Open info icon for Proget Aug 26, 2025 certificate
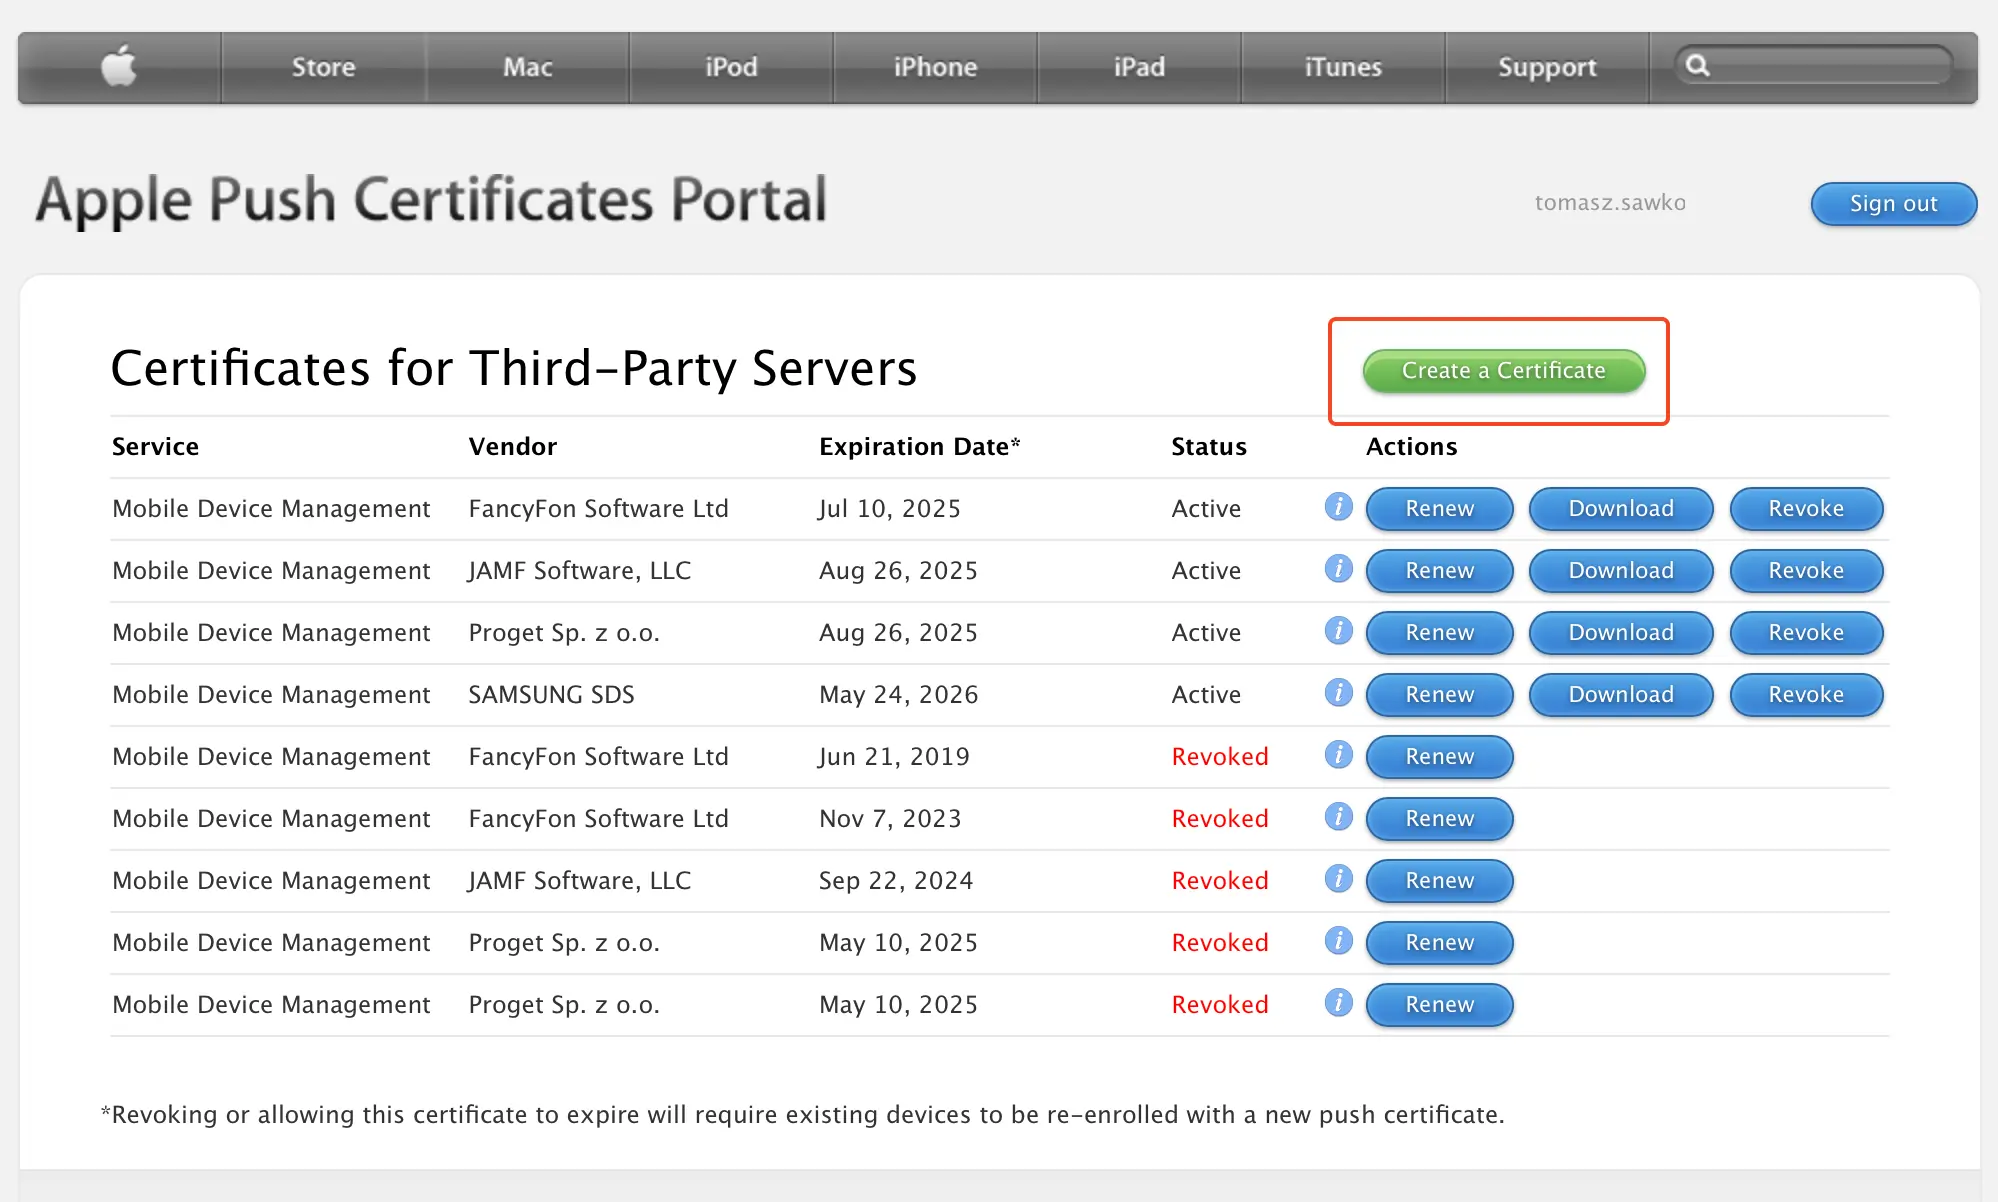The height and width of the screenshot is (1202, 1998). click(x=1338, y=631)
